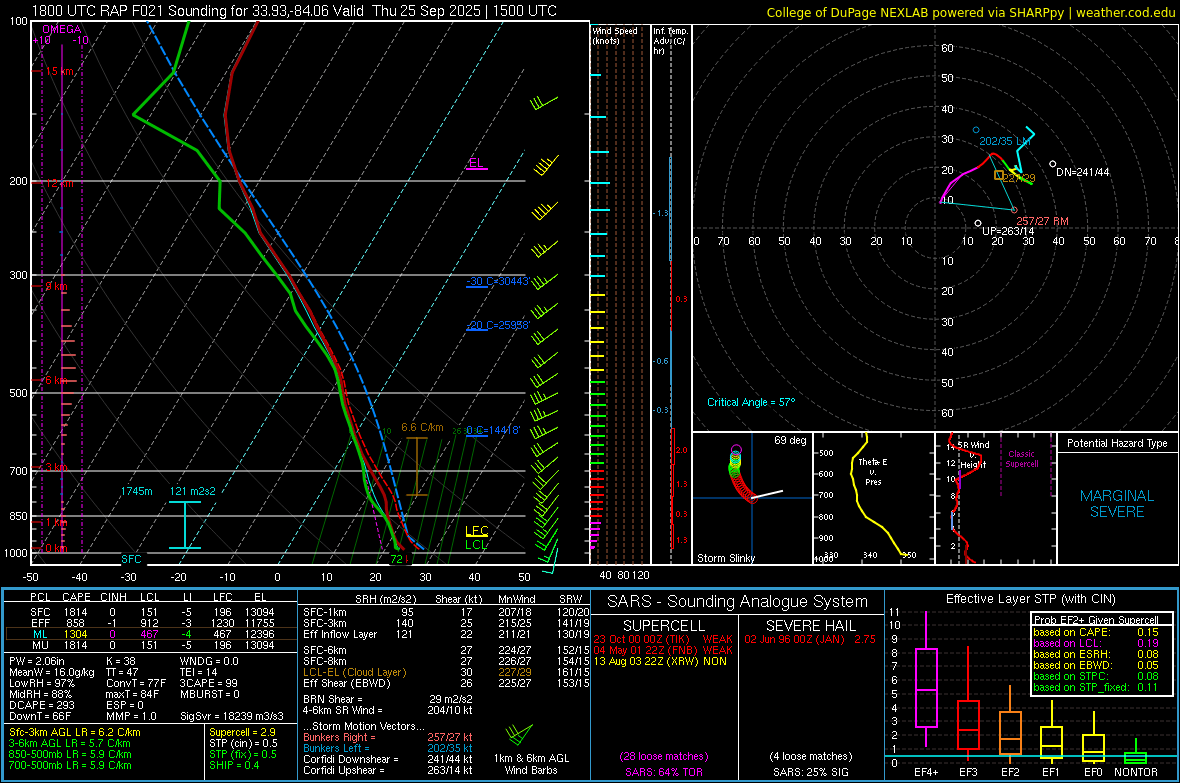Click the 1745m effective inflow label
Image resolution: width=1180 pixels, height=783 pixels.
pos(136,491)
